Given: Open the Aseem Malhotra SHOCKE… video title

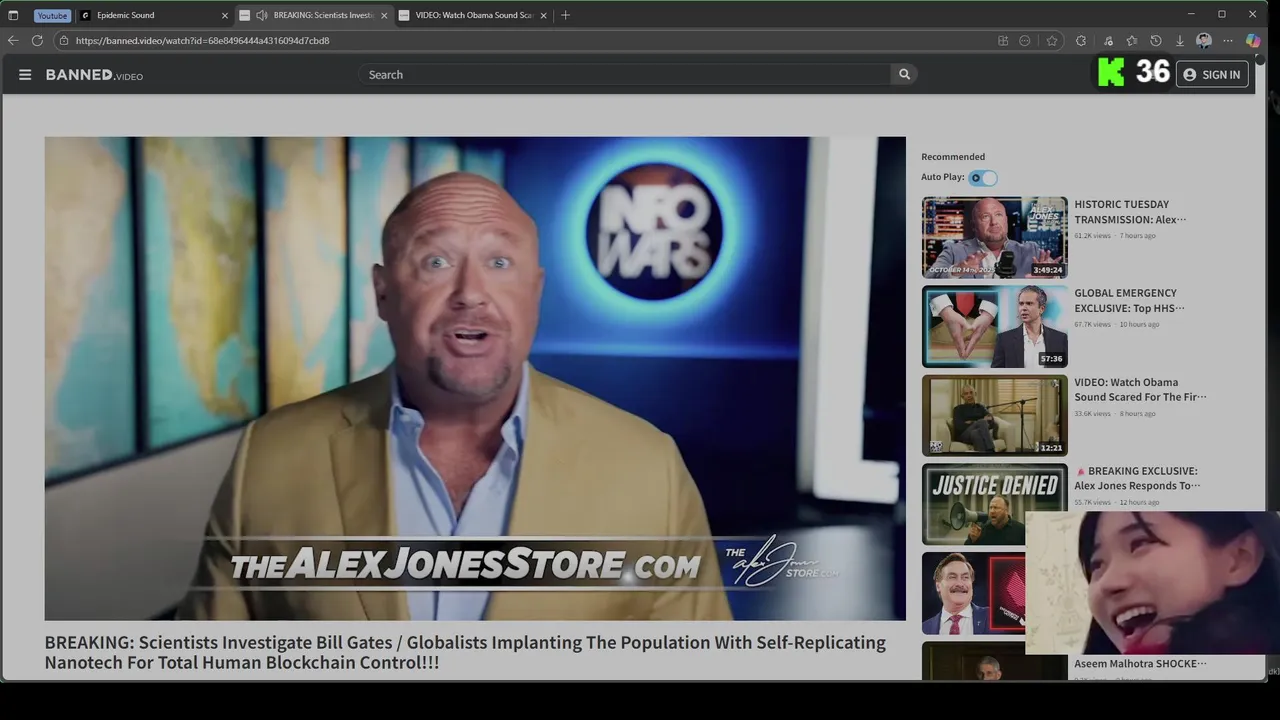Looking at the screenshot, I should [x=1140, y=664].
